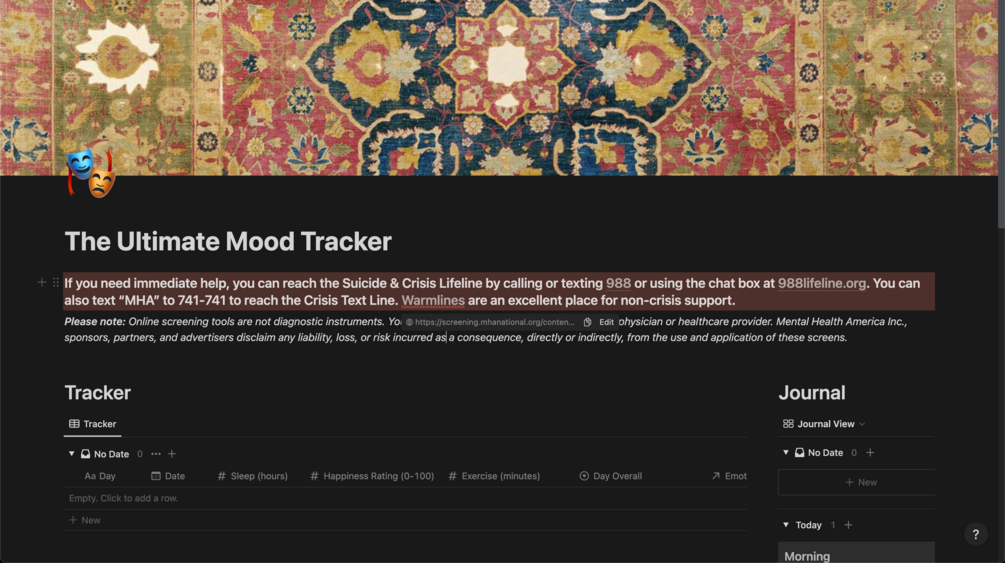Open the Warmlines link

click(433, 301)
